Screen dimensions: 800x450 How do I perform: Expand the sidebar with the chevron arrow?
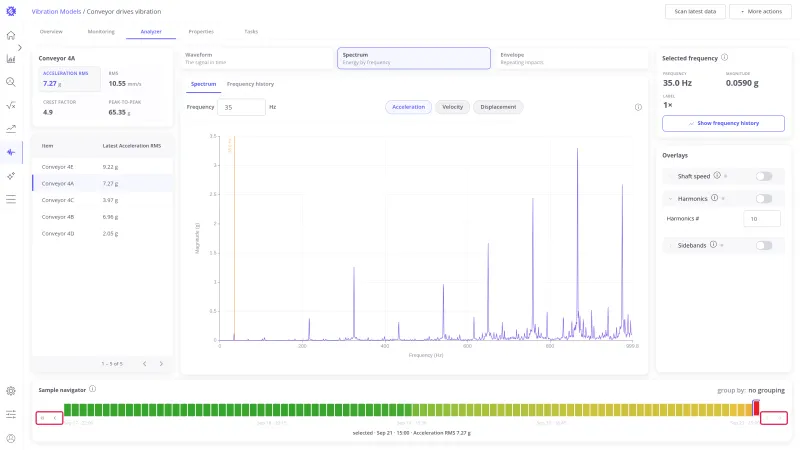click(x=19, y=47)
